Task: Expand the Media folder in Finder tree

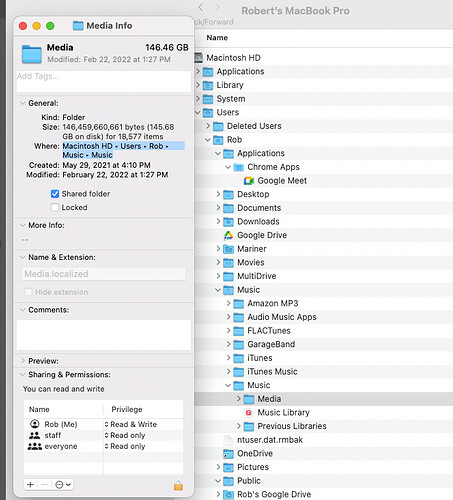Action: coord(239,399)
